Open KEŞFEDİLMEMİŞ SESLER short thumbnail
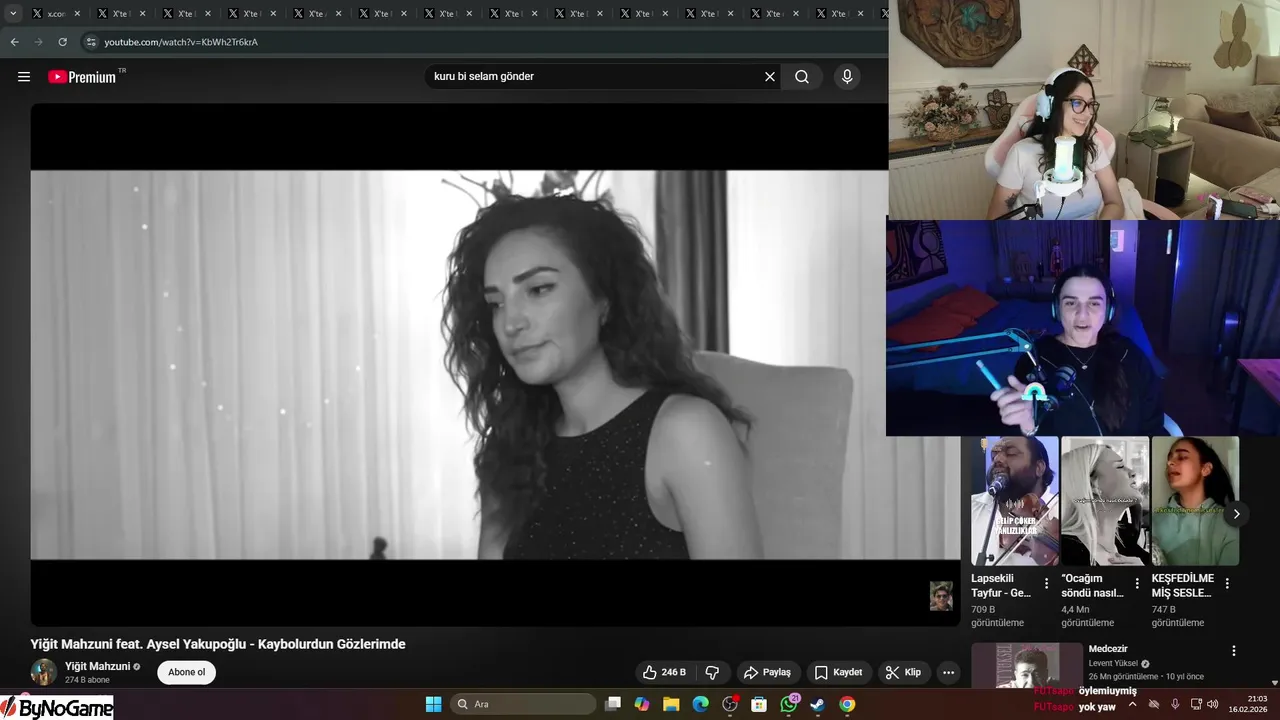Image resolution: width=1280 pixels, height=720 pixels. 1195,501
